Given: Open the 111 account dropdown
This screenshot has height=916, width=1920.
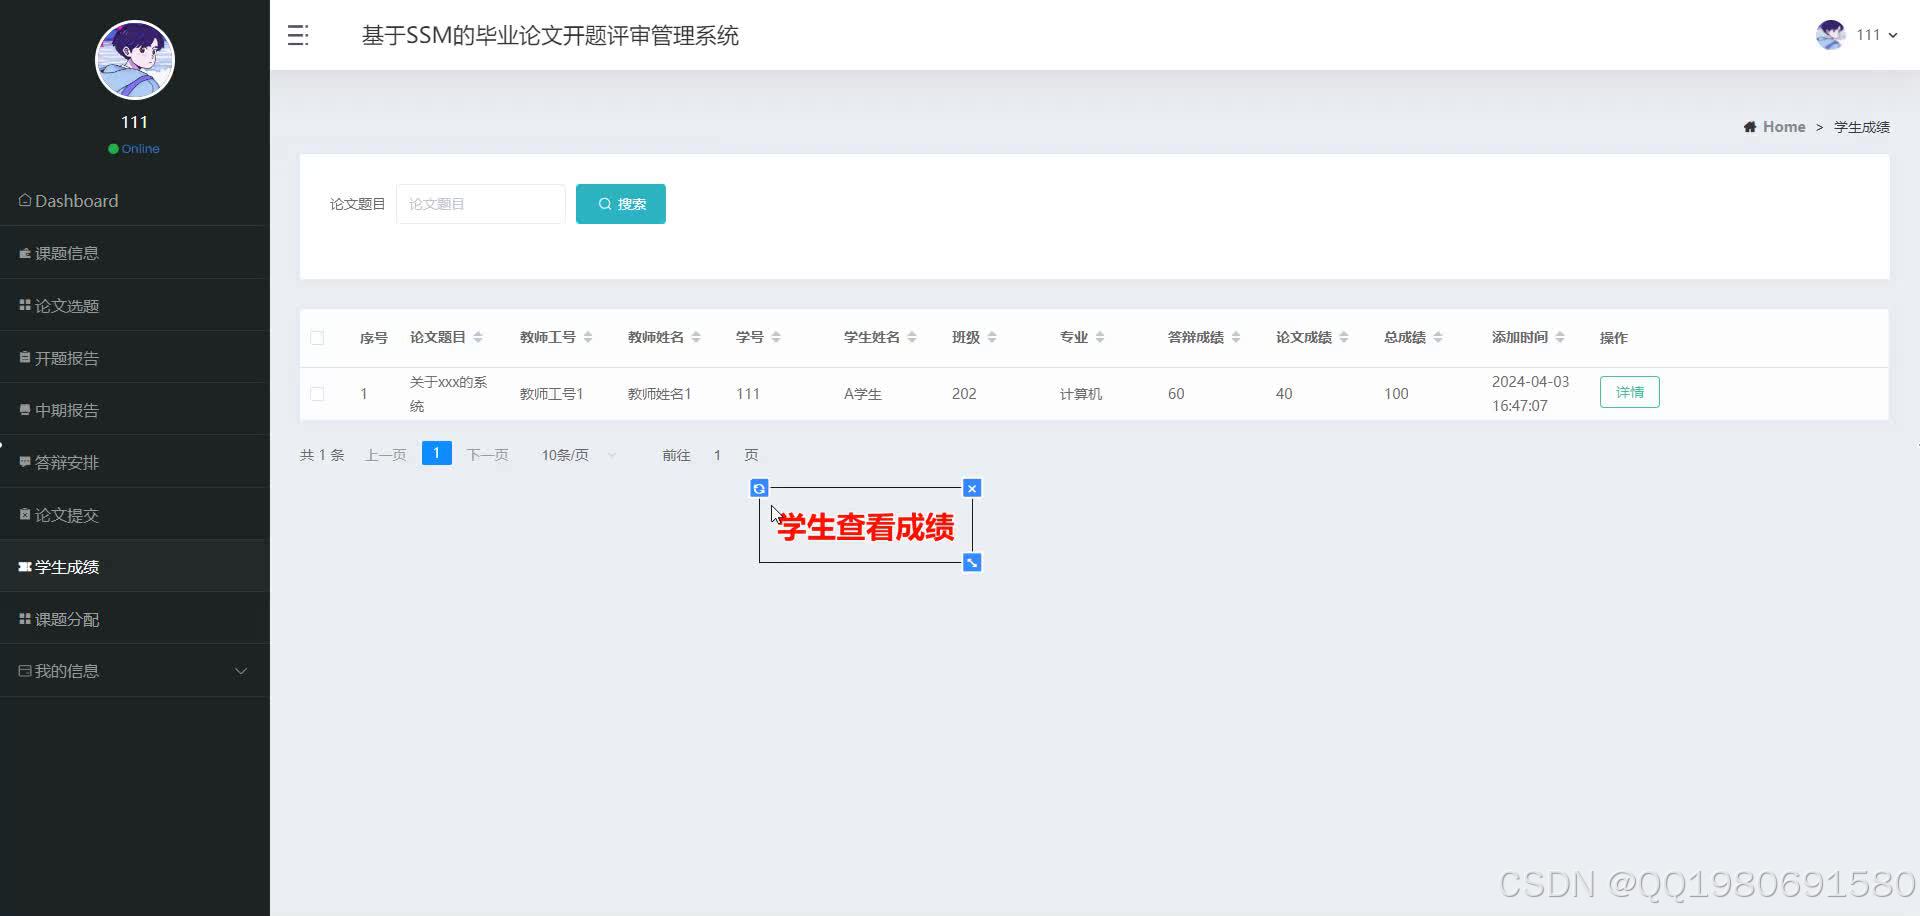Looking at the screenshot, I should (x=1869, y=34).
